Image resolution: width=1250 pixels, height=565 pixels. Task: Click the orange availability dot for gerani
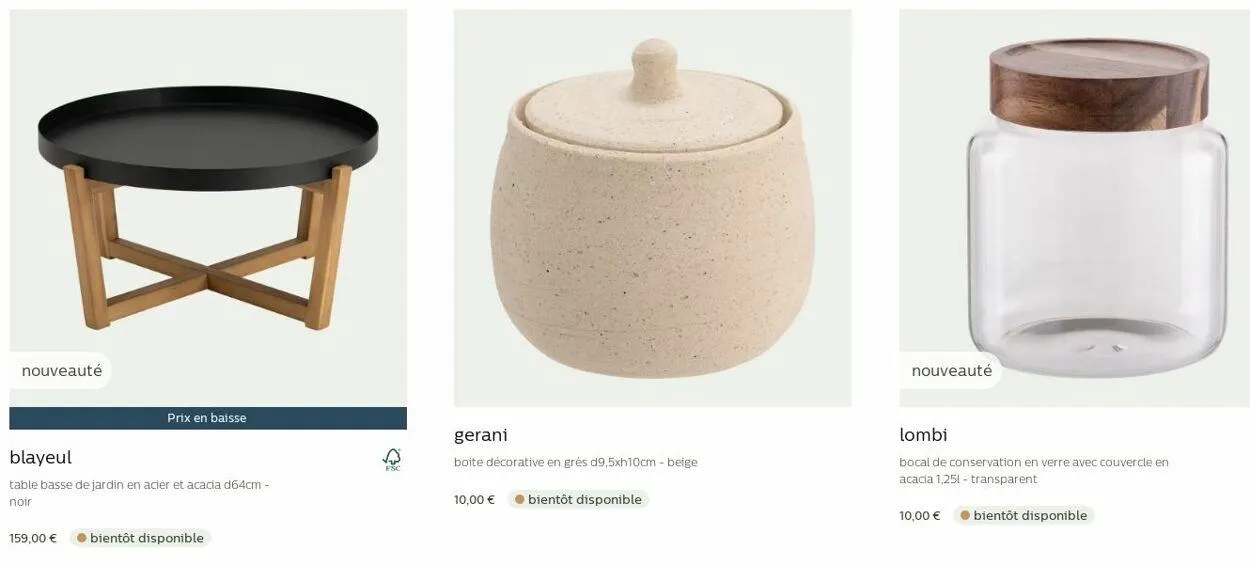[520, 499]
